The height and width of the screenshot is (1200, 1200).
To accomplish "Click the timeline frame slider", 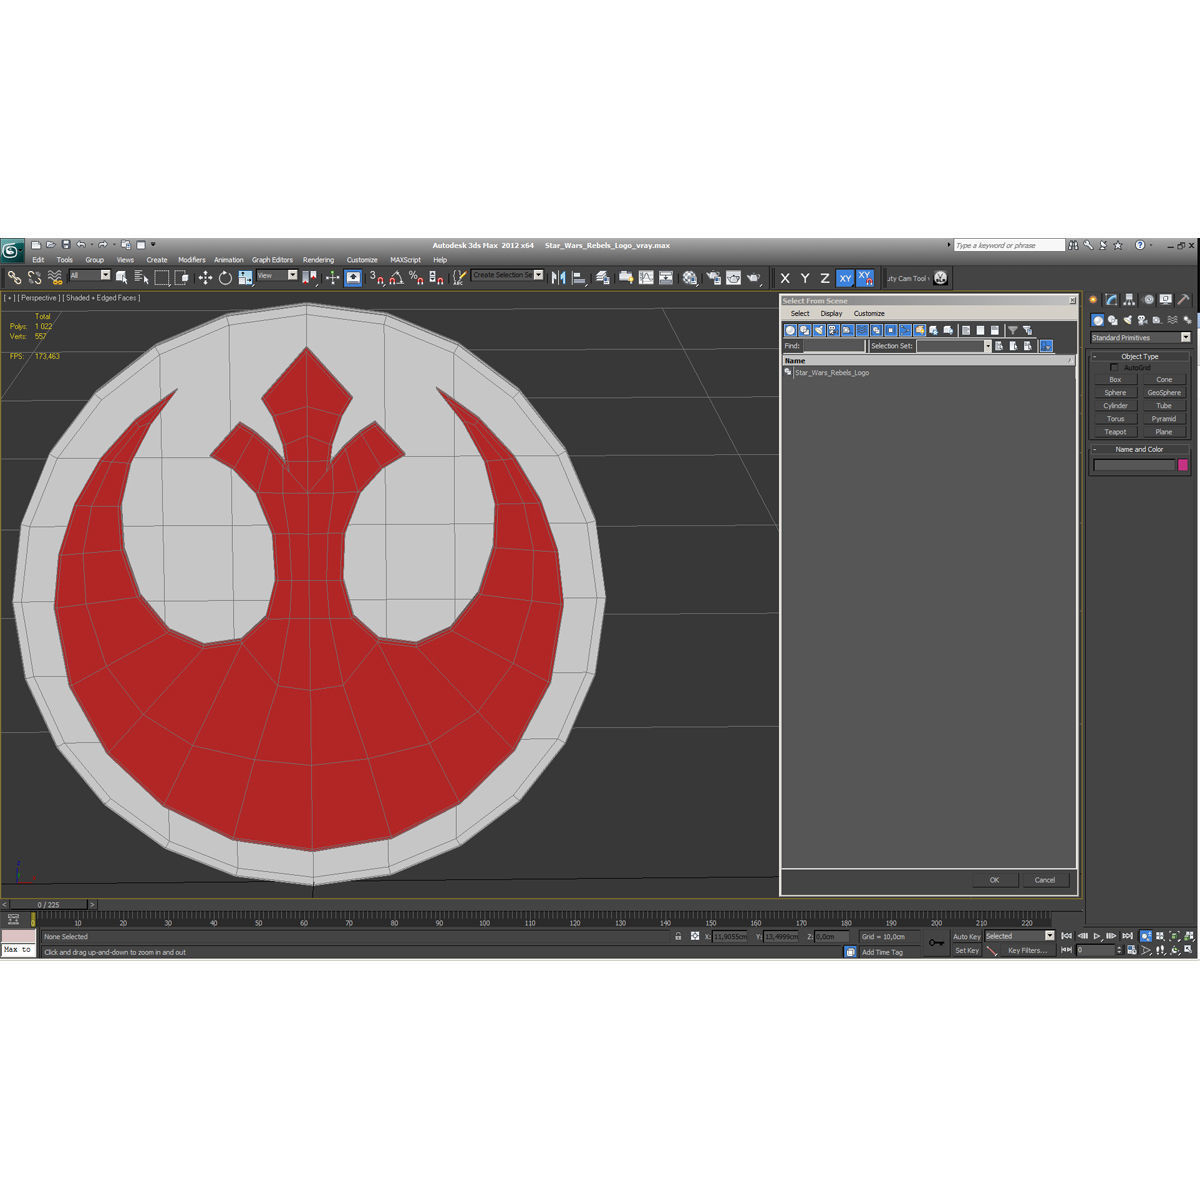I will pos(48,904).
